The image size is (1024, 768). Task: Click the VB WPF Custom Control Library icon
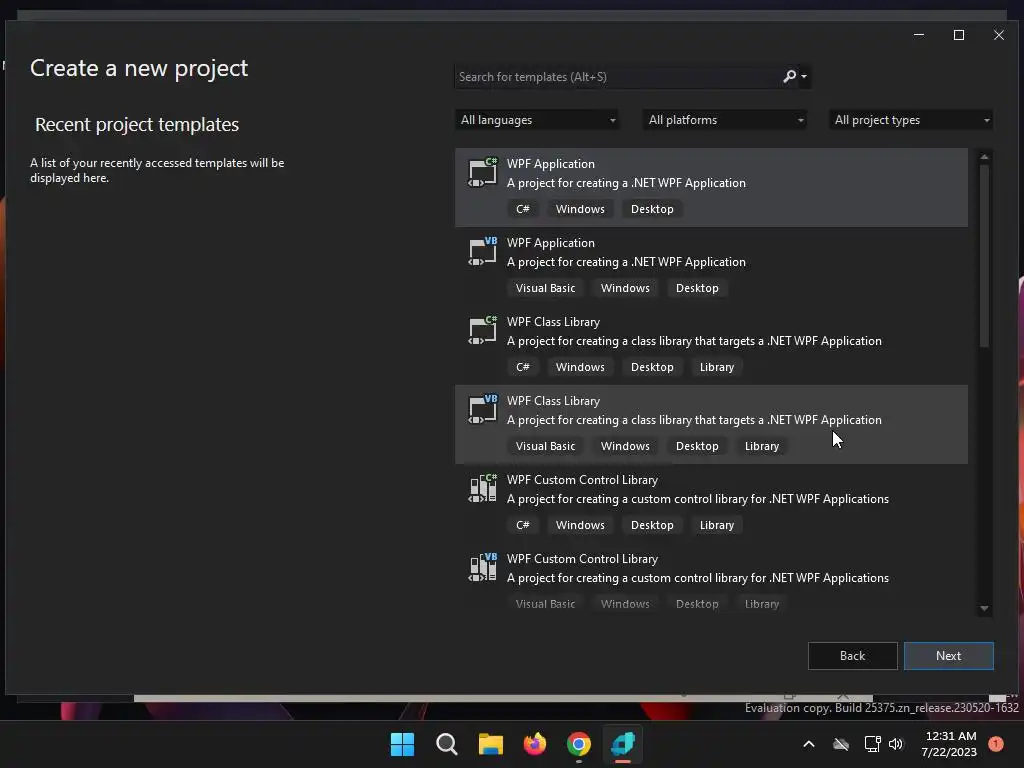(x=483, y=568)
